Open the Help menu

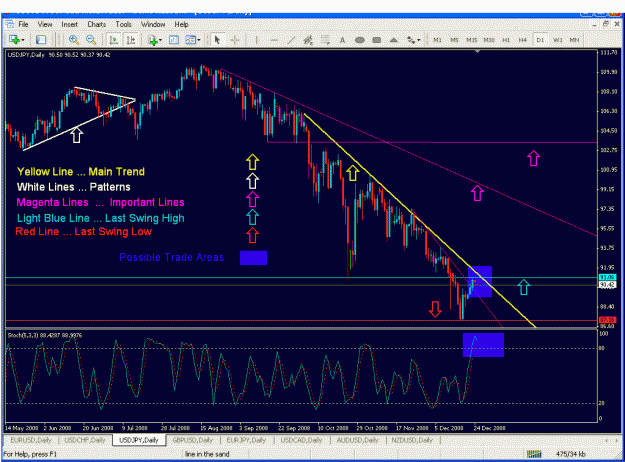181,24
